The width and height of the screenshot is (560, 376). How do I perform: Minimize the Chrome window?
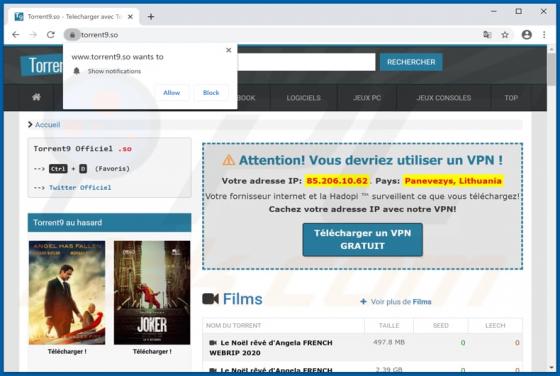click(494, 11)
